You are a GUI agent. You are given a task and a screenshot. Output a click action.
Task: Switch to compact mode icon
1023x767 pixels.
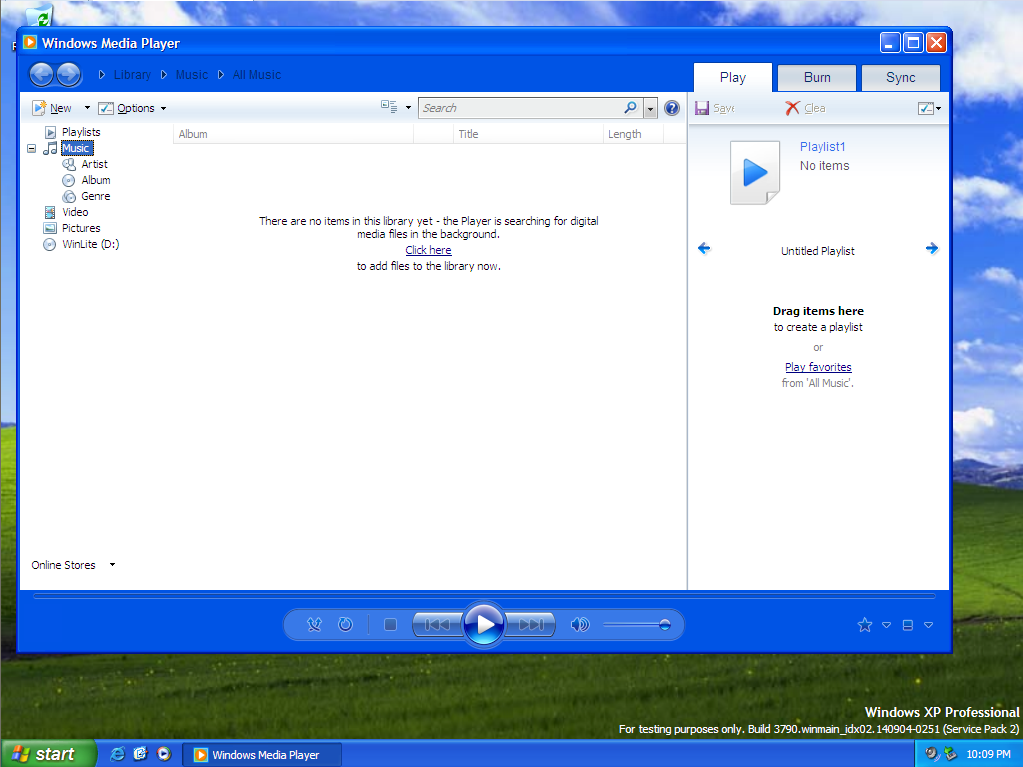[x=907, y=625]
